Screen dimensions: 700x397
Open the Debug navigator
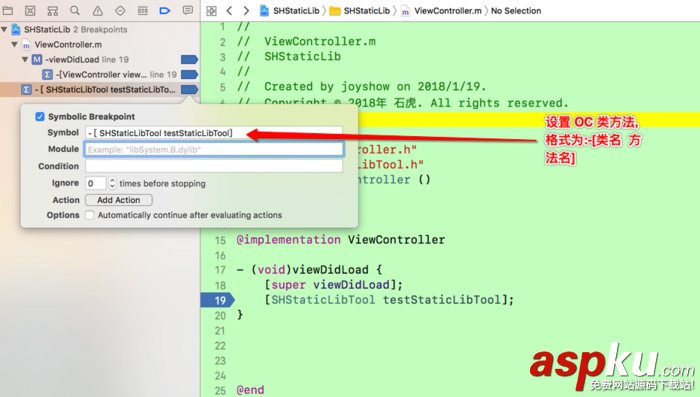coord(143,10)
